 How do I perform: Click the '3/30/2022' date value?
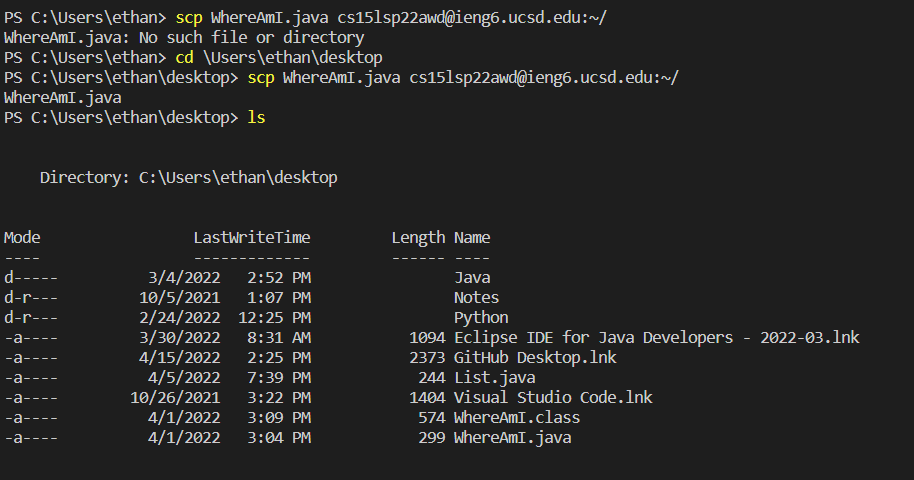[180, 338]
